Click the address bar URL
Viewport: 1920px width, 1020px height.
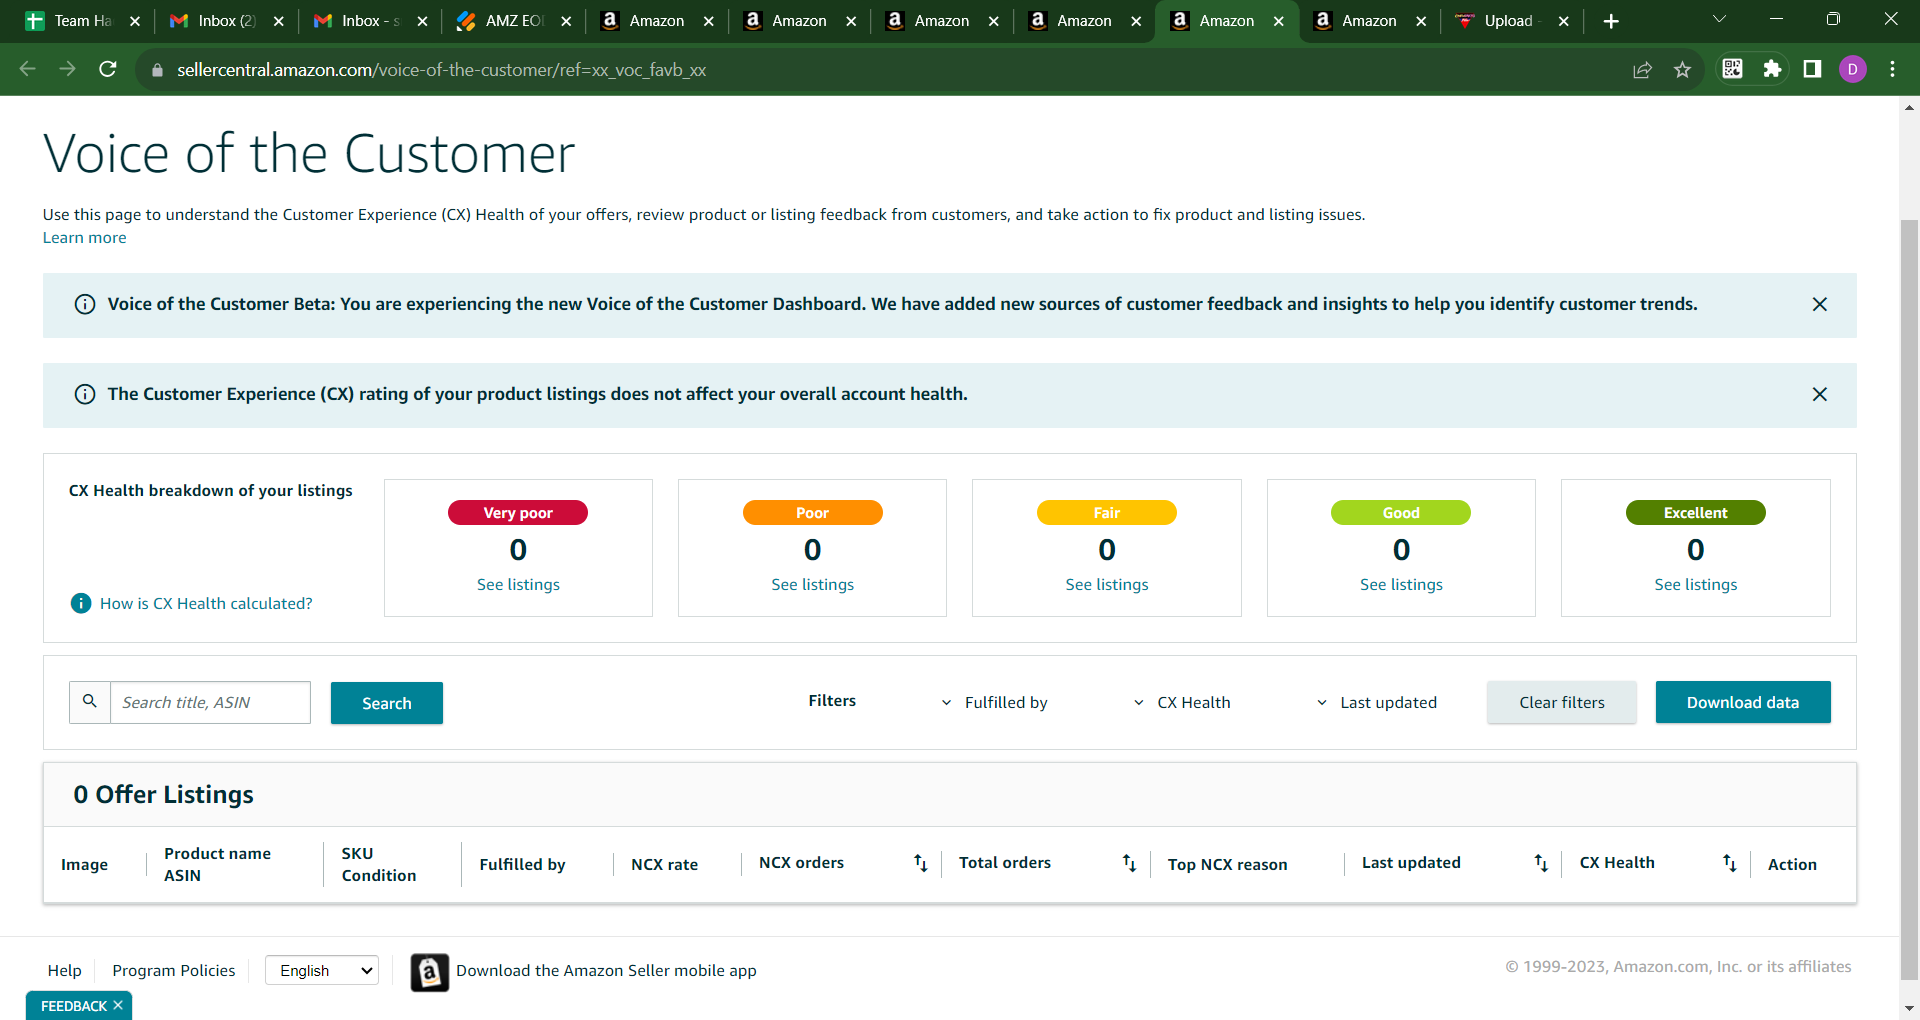(441, 70)
